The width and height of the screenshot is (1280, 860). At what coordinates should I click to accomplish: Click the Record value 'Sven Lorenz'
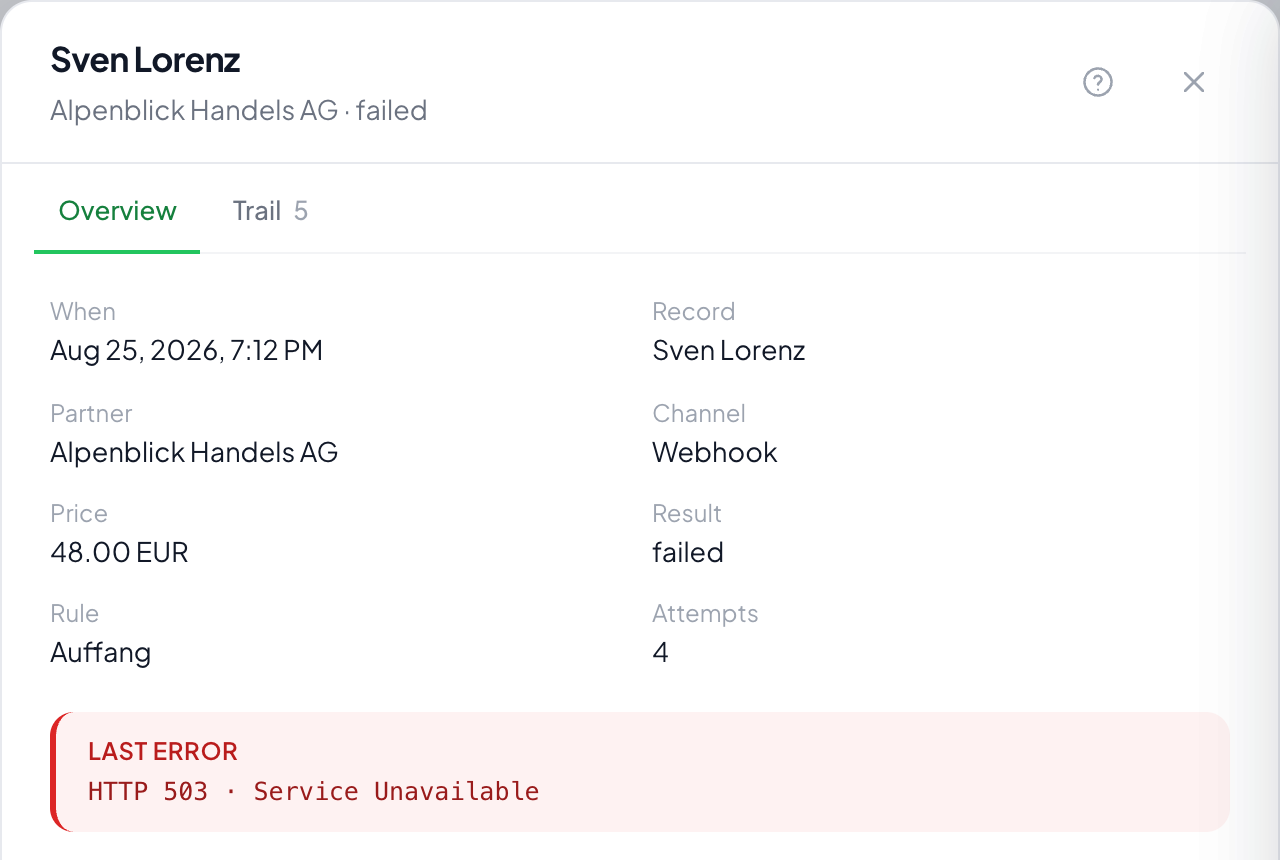(729, 351)
